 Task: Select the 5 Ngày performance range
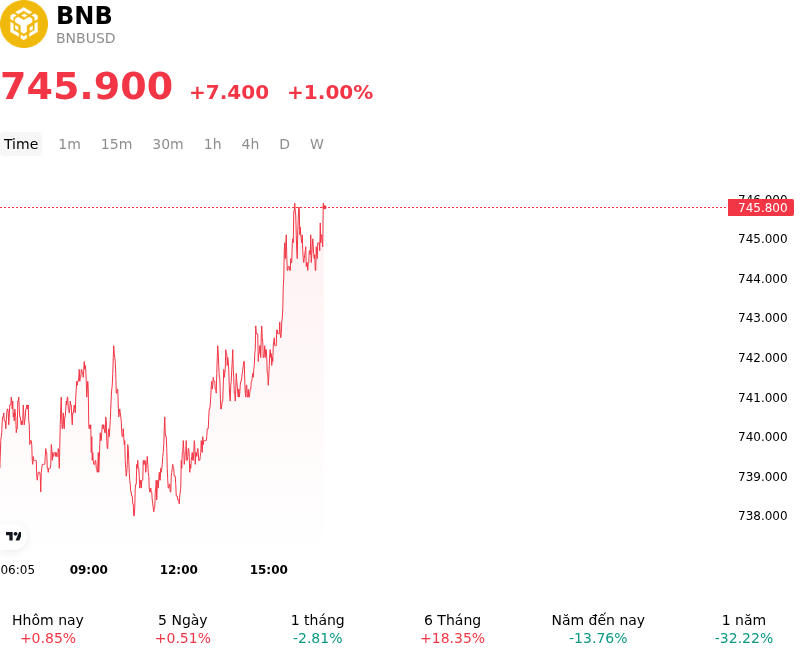pos(183,629)
